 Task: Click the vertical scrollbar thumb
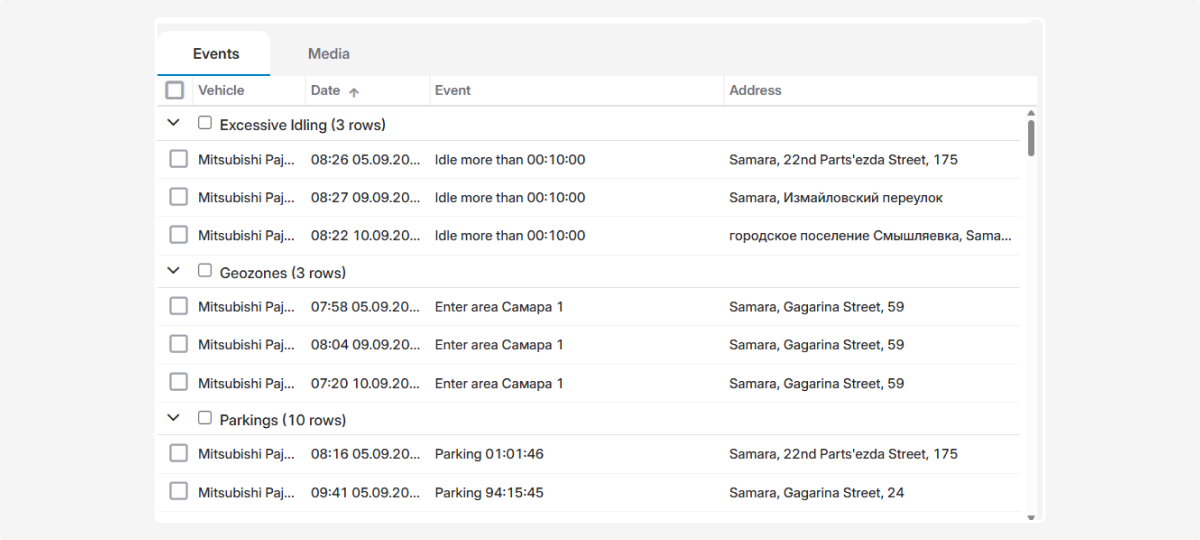[1031, 138]
